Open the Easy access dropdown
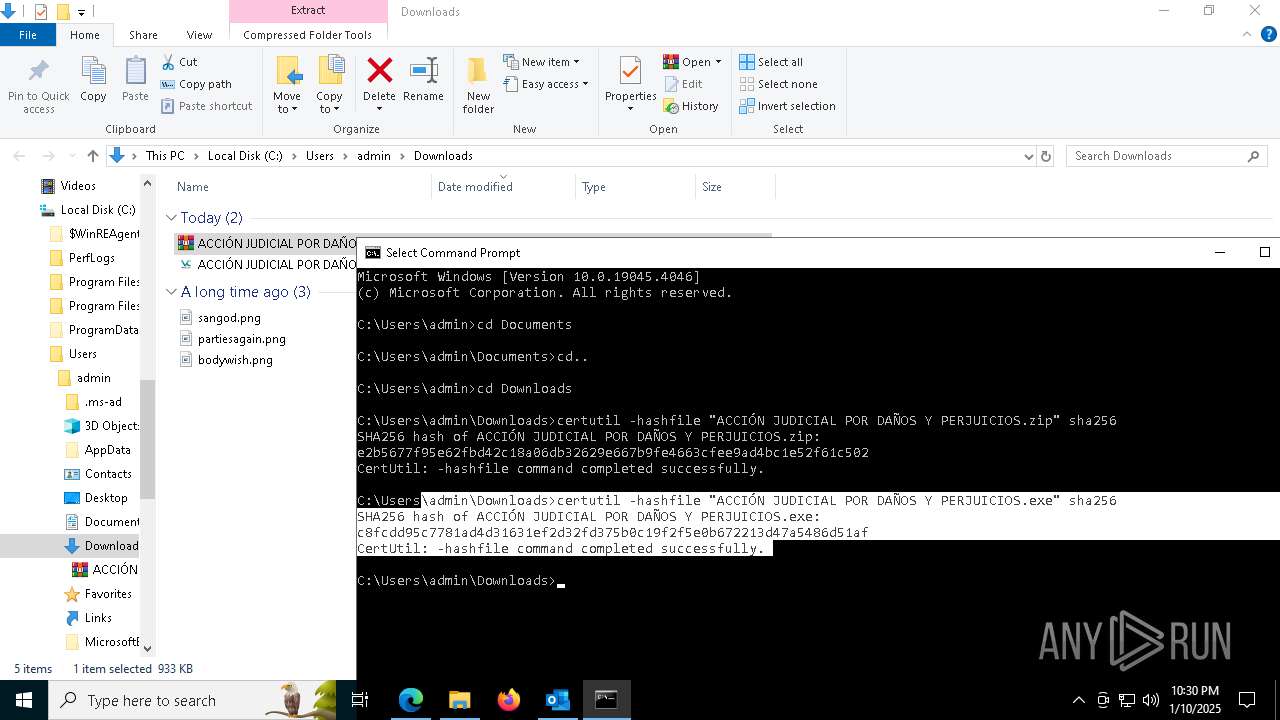The image size is (1280, 720). (x=546, y=84)
